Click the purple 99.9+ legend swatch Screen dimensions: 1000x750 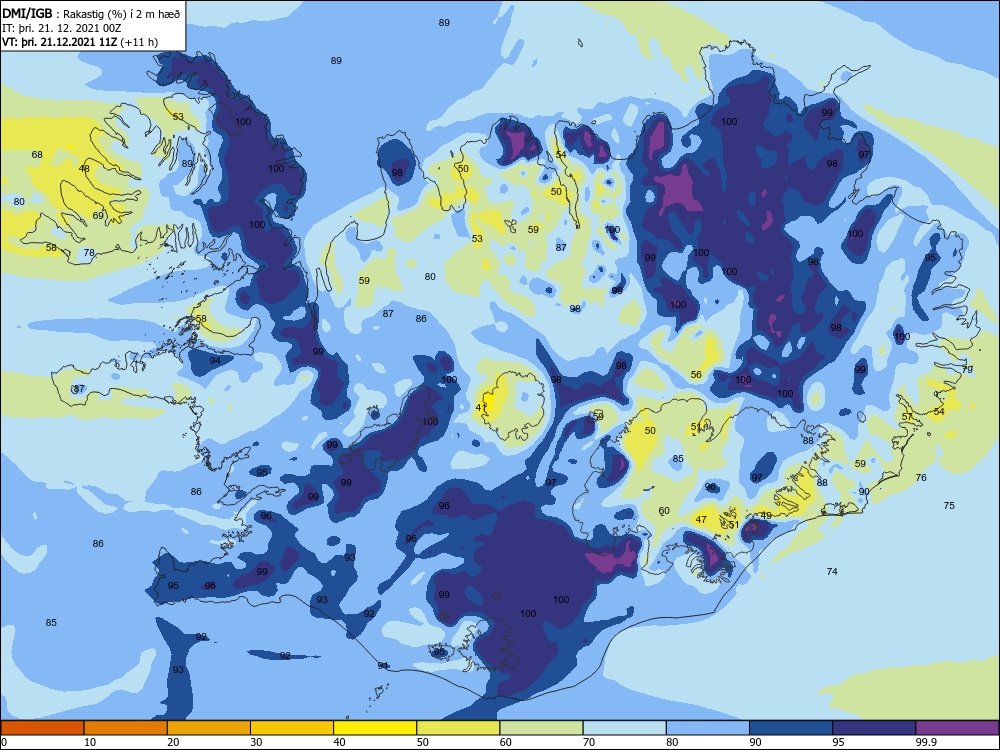pos(957,728)
